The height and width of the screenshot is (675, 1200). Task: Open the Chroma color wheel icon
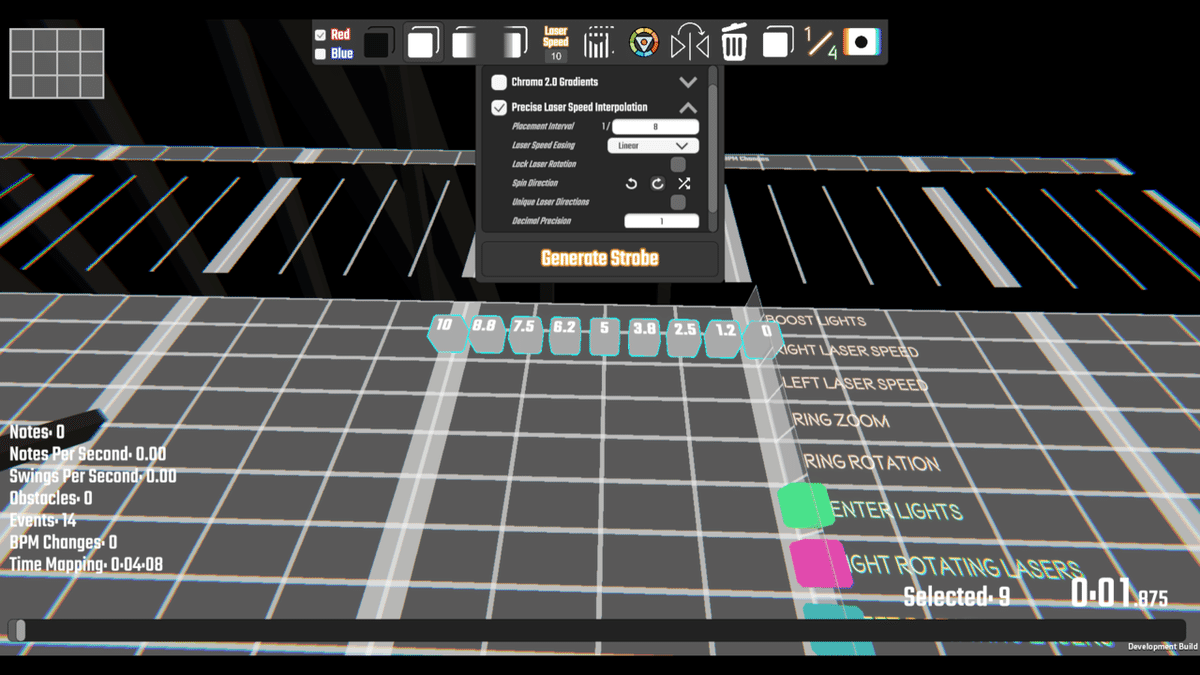click(x=643, y=43)
